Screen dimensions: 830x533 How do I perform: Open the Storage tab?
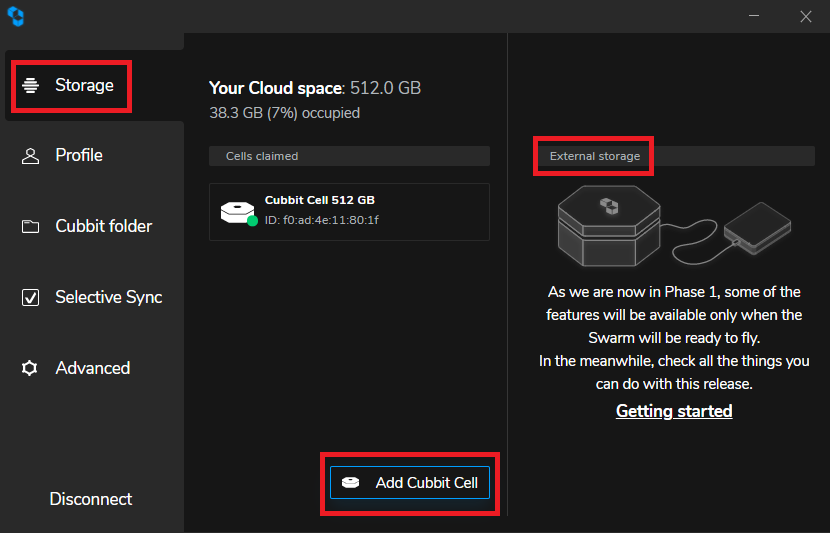[94, 85]
